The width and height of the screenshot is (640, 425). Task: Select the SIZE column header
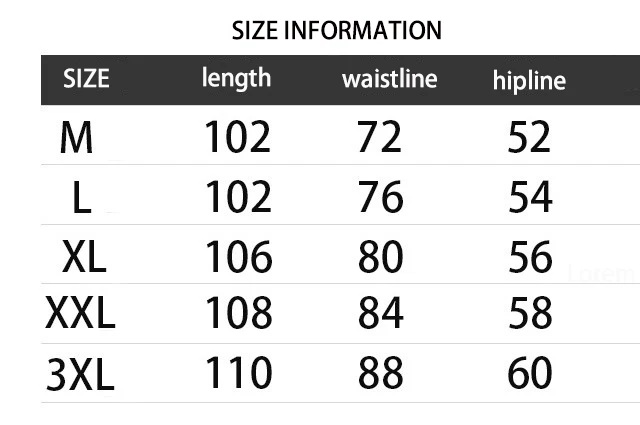click(87, 79)
